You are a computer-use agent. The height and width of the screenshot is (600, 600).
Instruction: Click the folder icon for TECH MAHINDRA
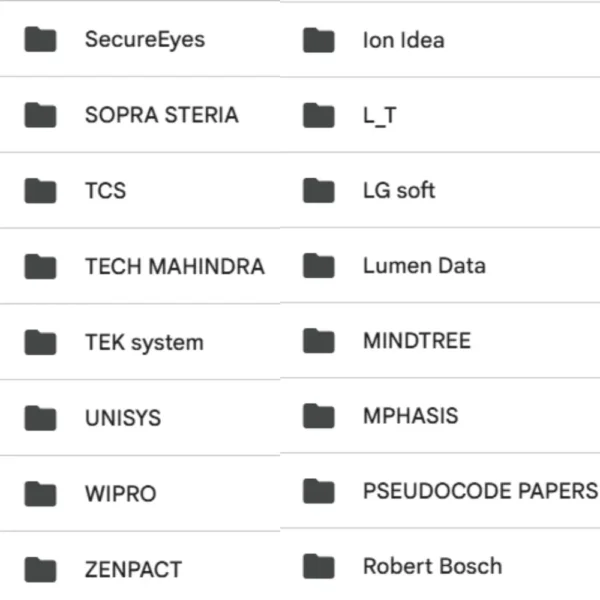(x=40, y=267)
